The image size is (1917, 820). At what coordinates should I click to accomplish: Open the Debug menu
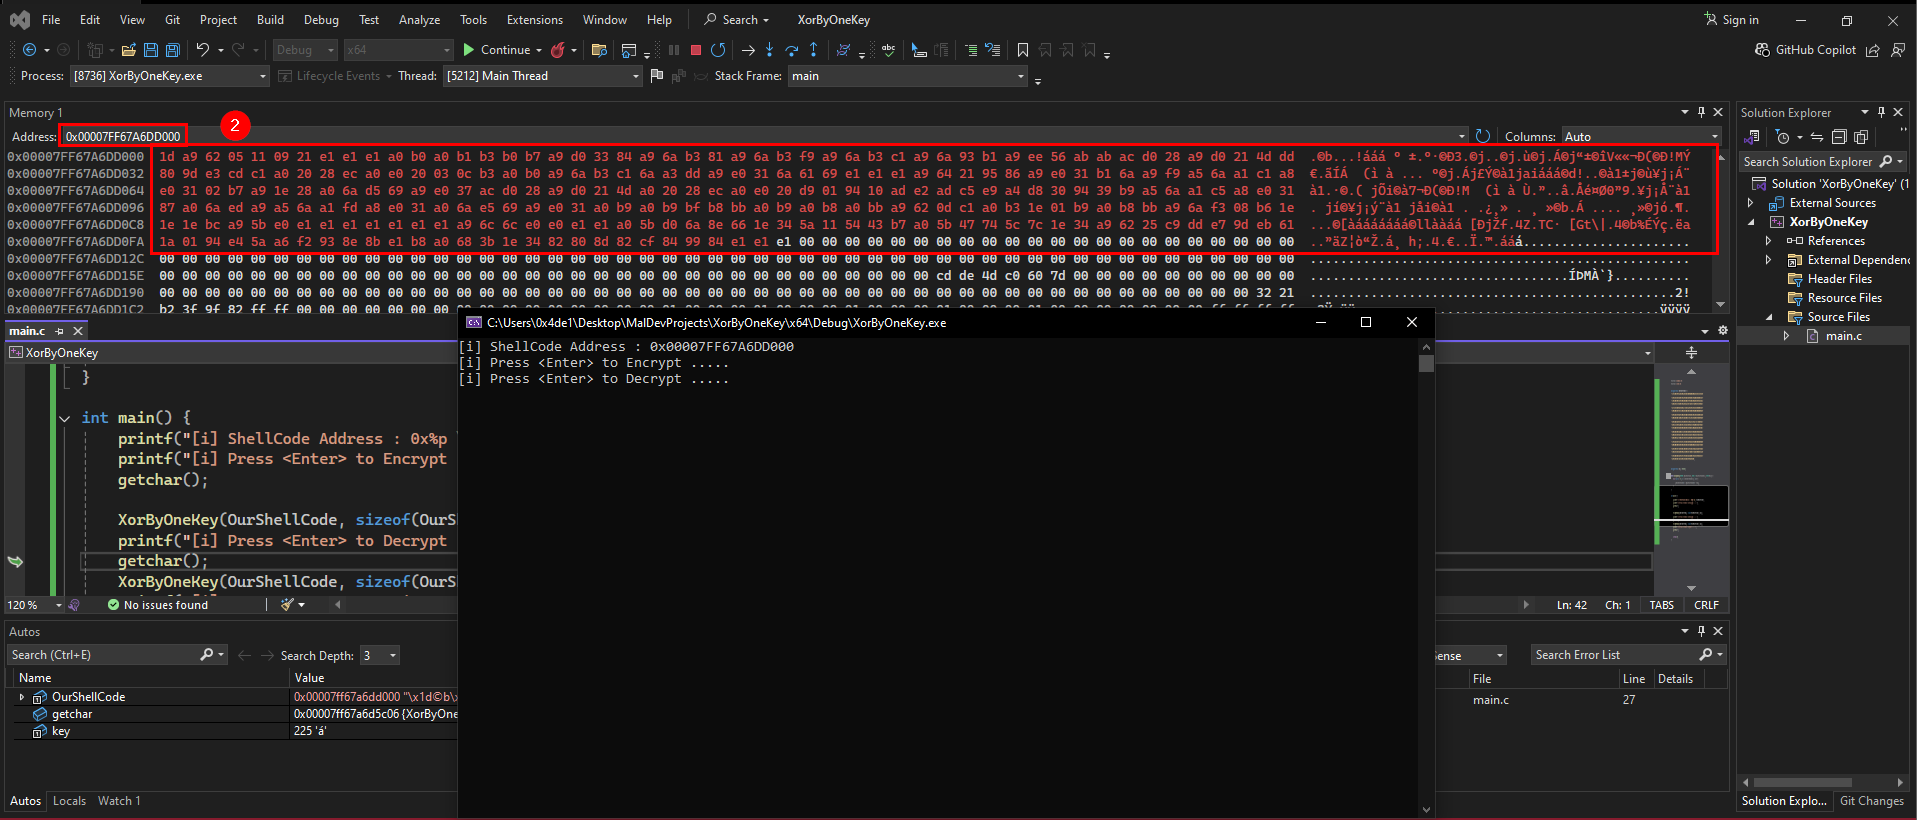[321, 20]
